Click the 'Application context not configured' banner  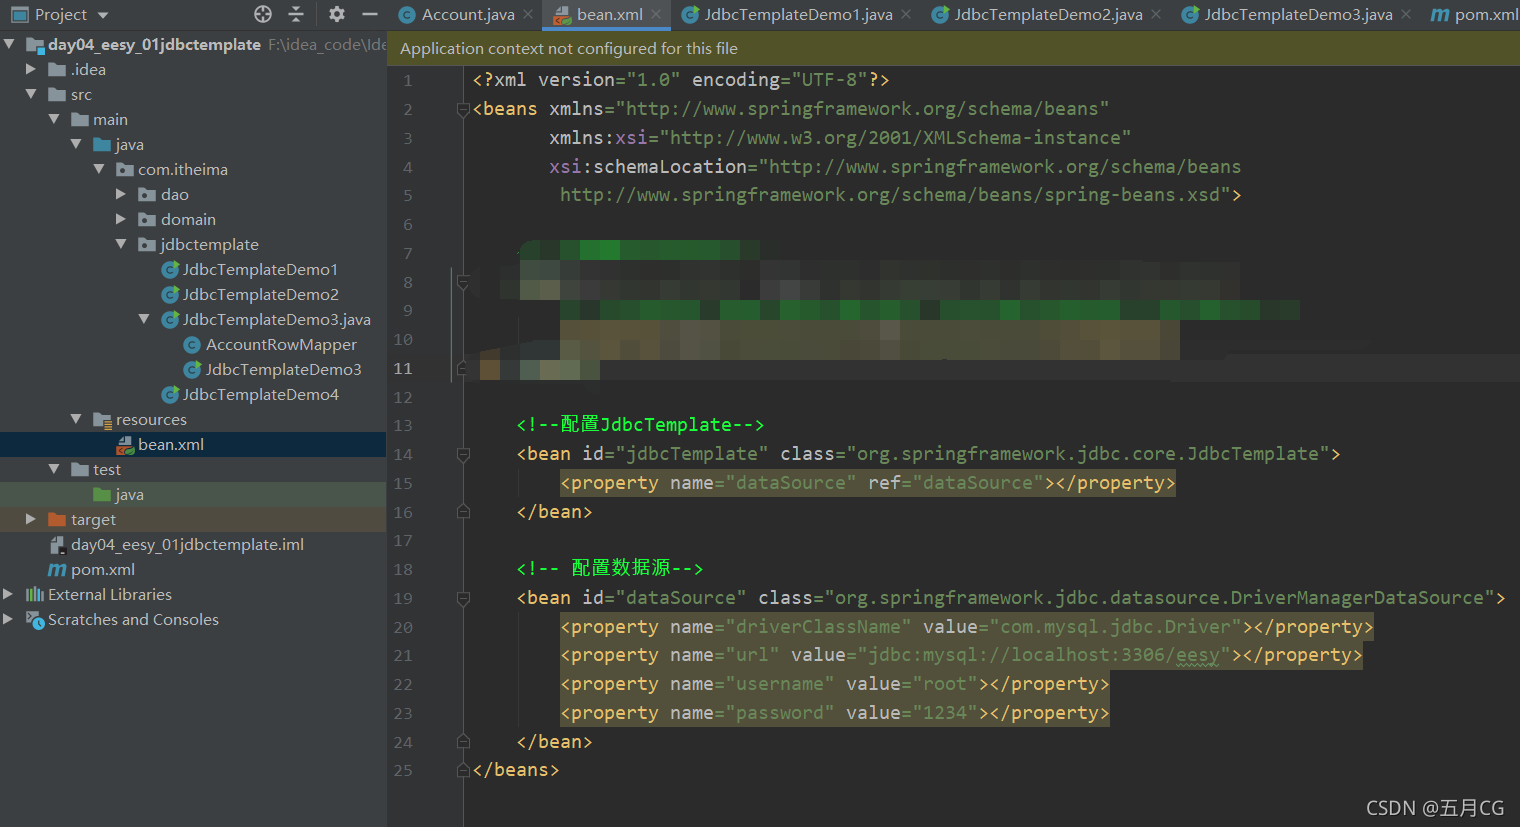(953, 48)
